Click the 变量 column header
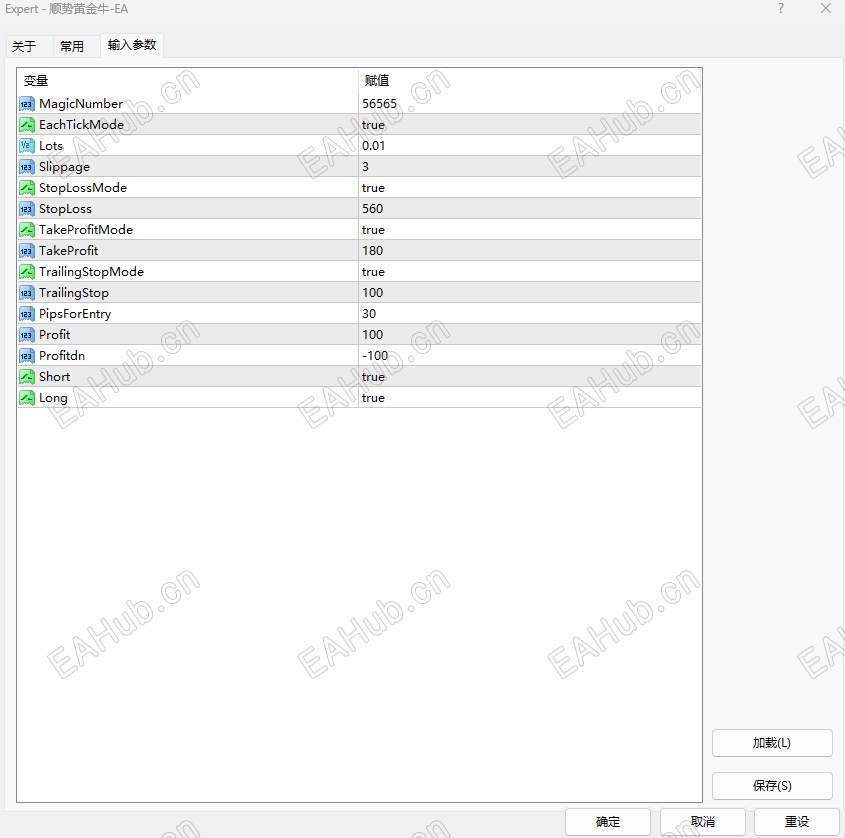Image resolution: width=845 pixels, height=838 pixels. pyautogui.click(x=36, y=81)
